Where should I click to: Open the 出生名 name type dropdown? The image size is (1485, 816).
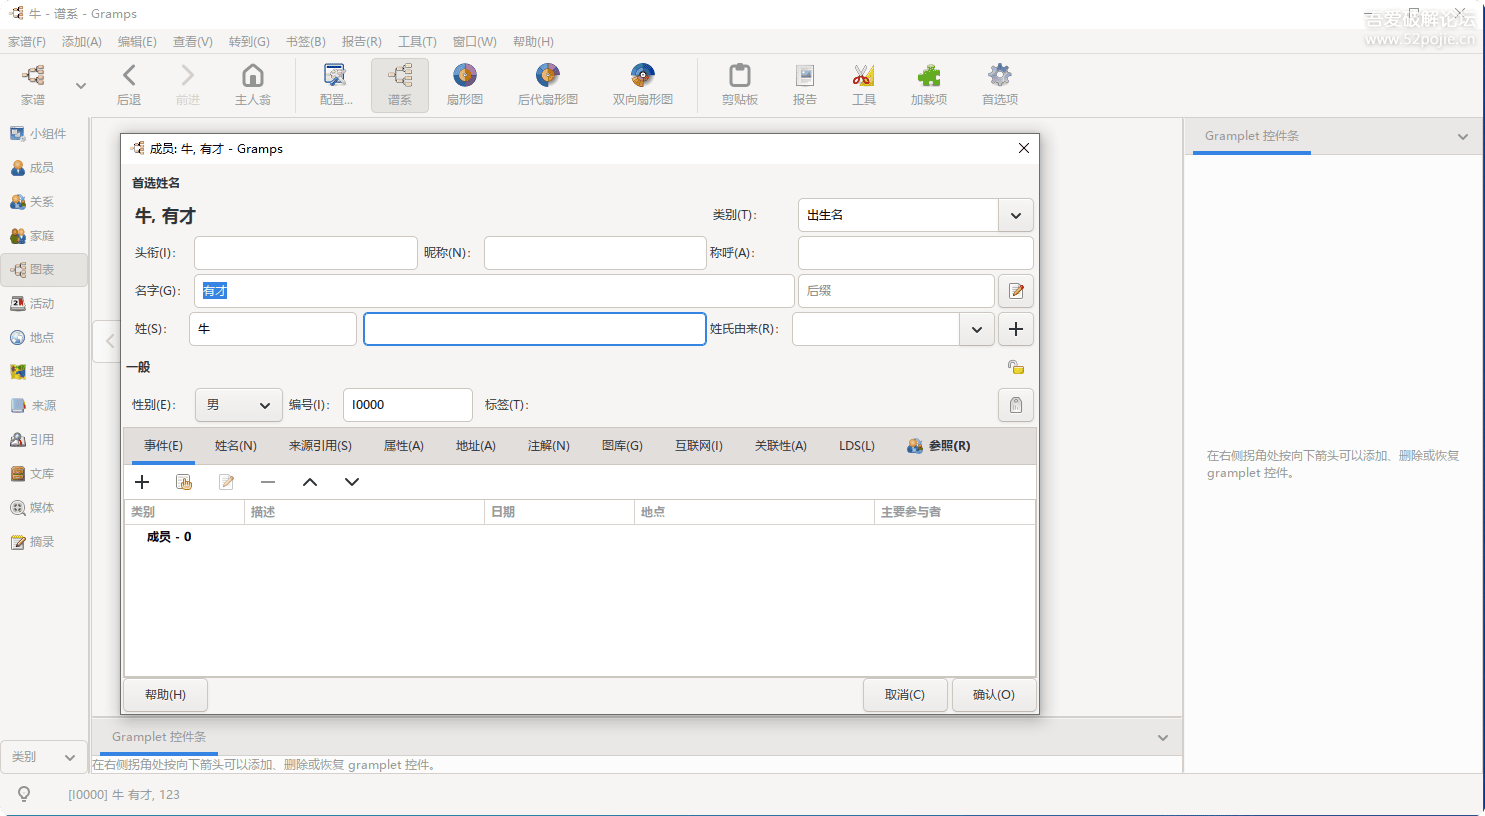1014,215
